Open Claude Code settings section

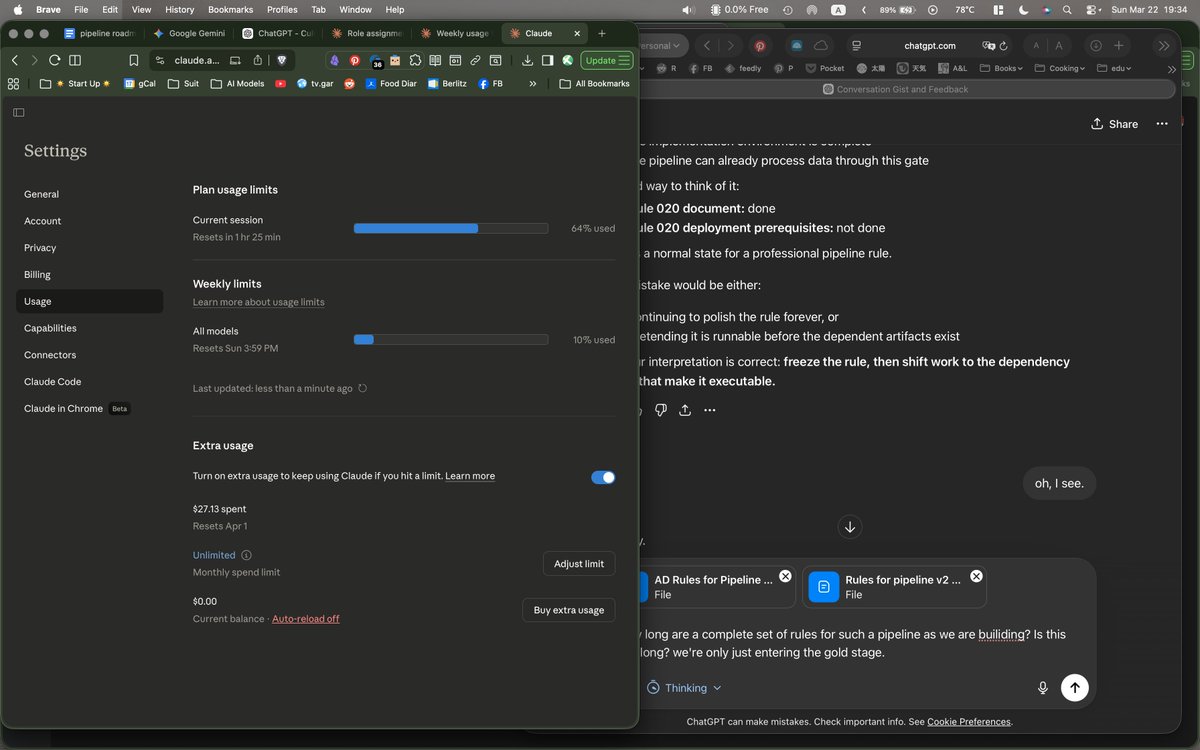89,382
